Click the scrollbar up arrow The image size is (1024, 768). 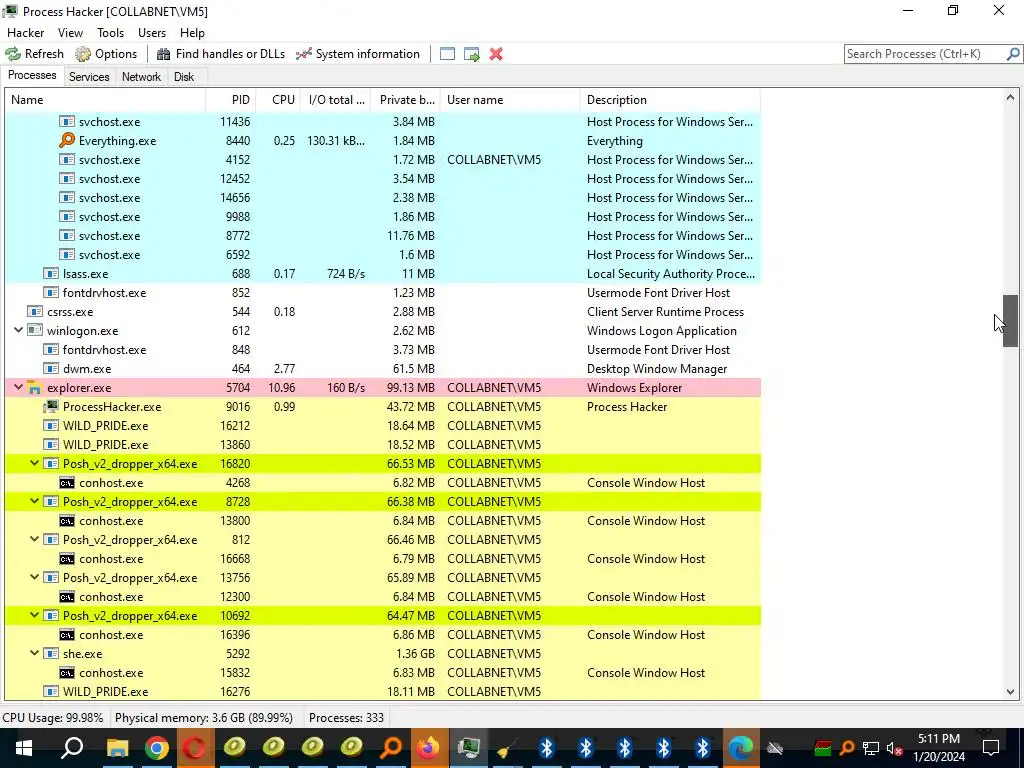click(x=1010, y=97)
